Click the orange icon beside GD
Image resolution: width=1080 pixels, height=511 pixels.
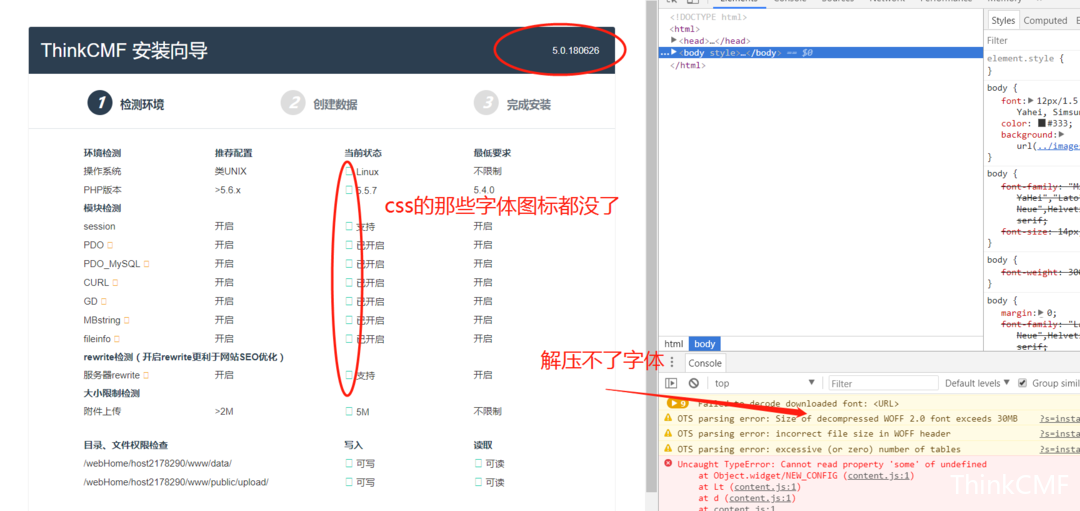[x=103, y=302]
